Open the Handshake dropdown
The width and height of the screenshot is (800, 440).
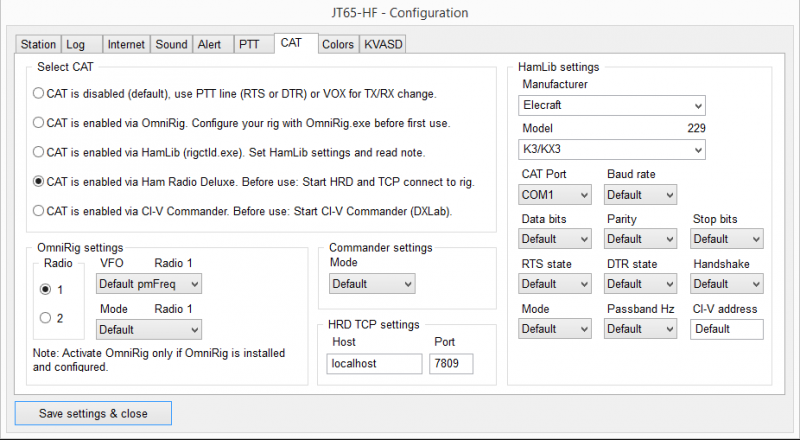(726, 284)
